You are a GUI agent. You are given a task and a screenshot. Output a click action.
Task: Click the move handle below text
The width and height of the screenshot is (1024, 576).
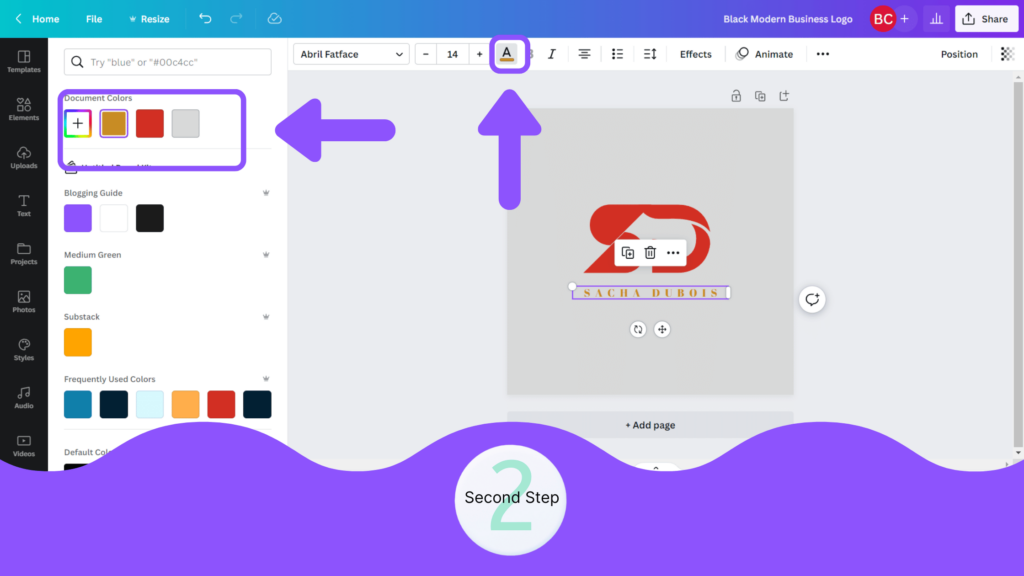click(x=662, y=329)
